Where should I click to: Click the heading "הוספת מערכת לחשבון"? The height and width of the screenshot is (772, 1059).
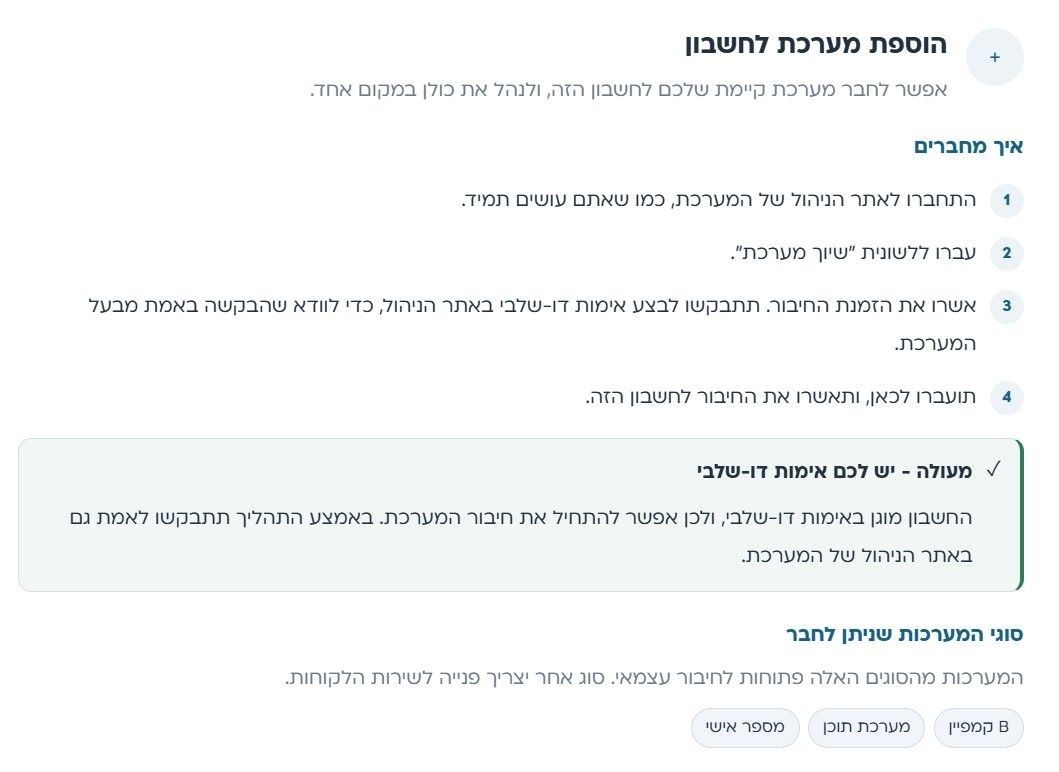[x=816, y=45]
